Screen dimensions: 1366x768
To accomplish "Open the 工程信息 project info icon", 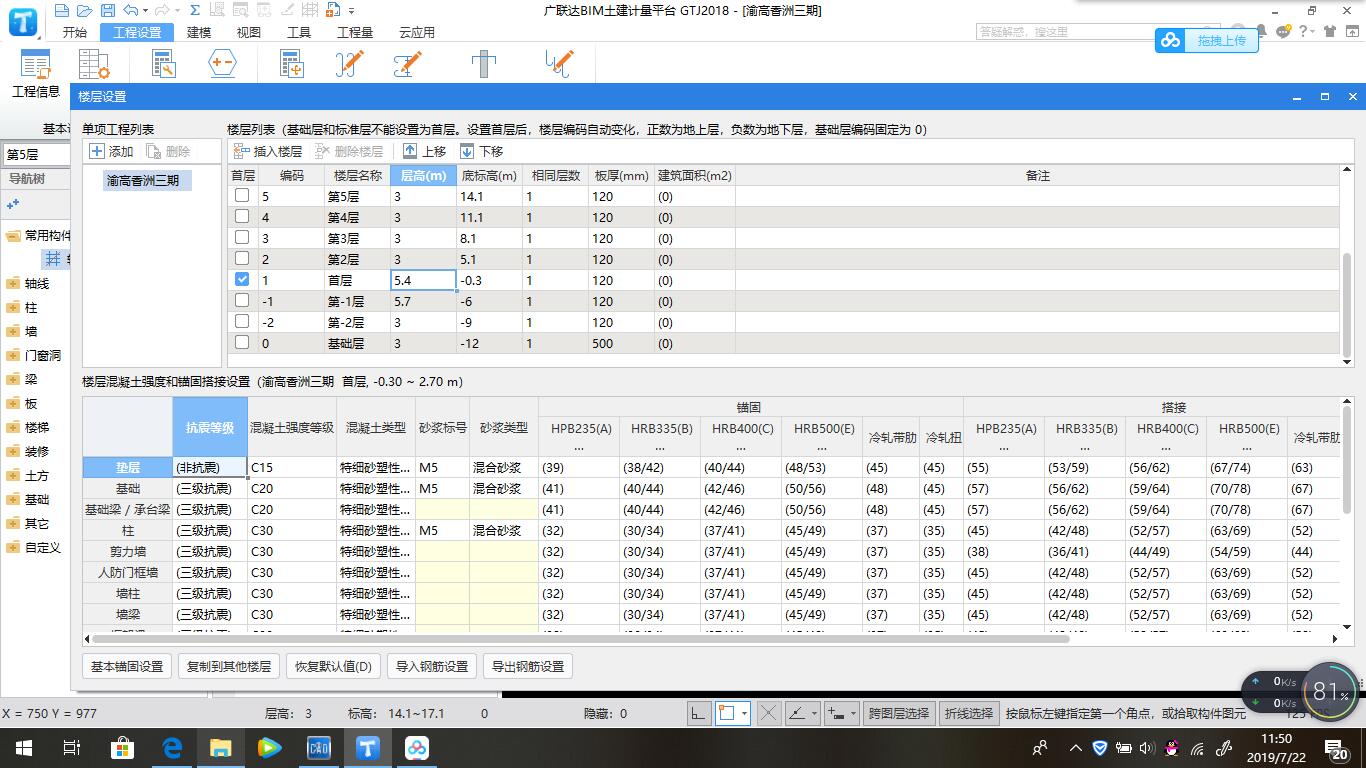I will point(36,75).
